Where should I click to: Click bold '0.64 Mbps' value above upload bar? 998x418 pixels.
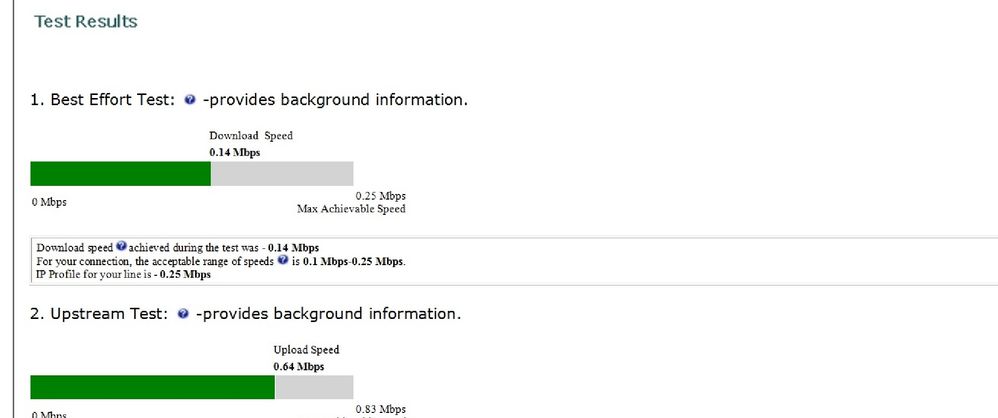[x=299, y=366]
